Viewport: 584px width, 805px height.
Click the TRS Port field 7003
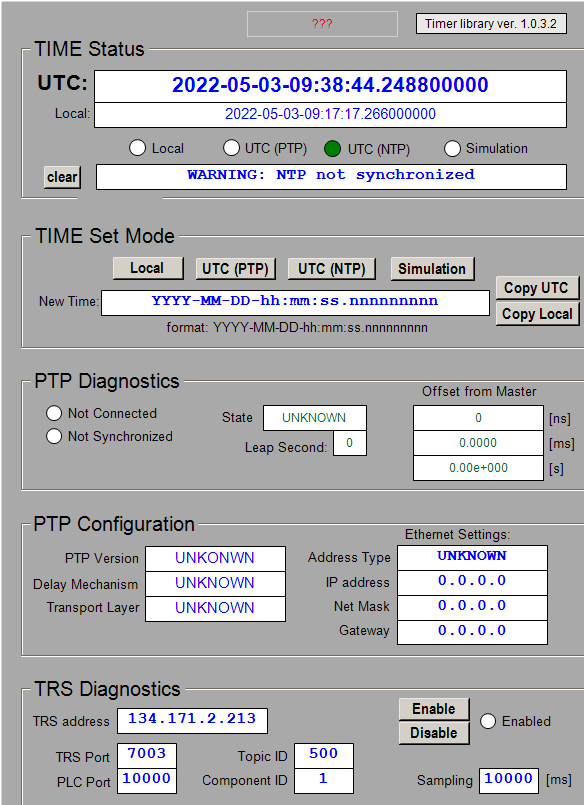[147, 756]
